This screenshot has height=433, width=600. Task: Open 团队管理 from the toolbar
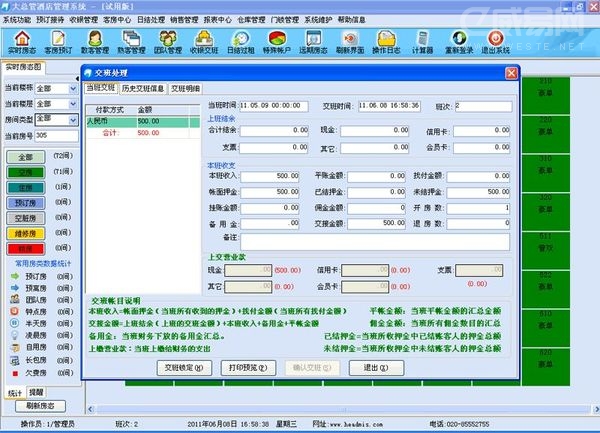pyautogui.click(x=168, y=42)
